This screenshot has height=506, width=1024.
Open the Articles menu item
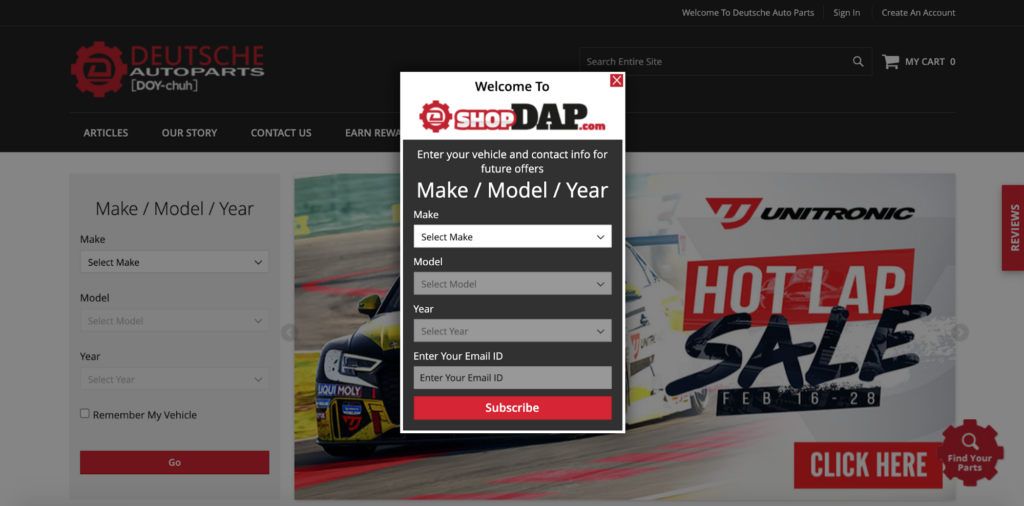(106, 133)
